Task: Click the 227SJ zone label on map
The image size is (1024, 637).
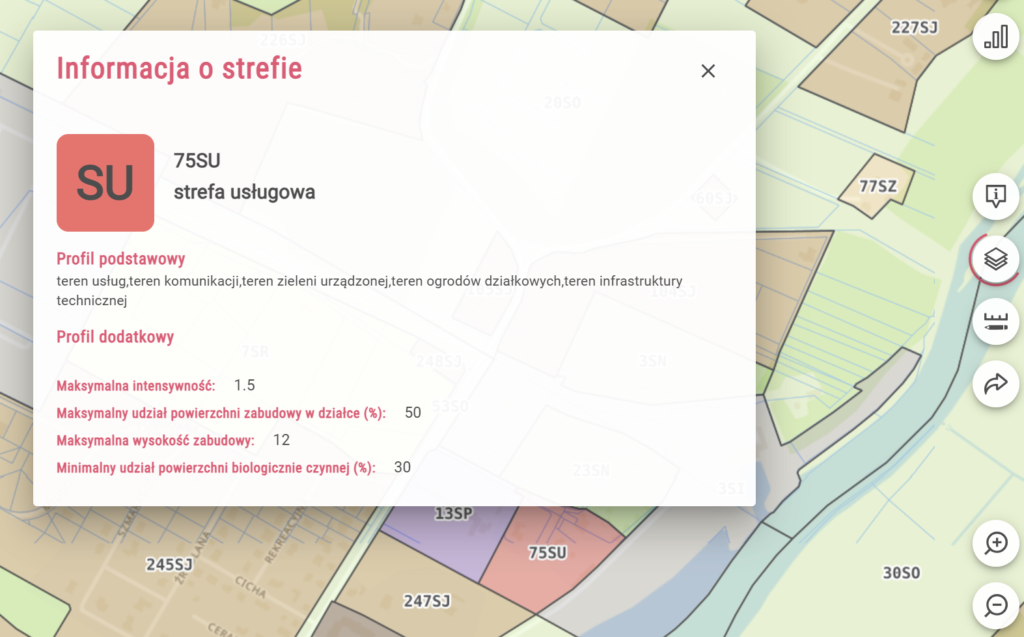Action: (x=914, y=27)
